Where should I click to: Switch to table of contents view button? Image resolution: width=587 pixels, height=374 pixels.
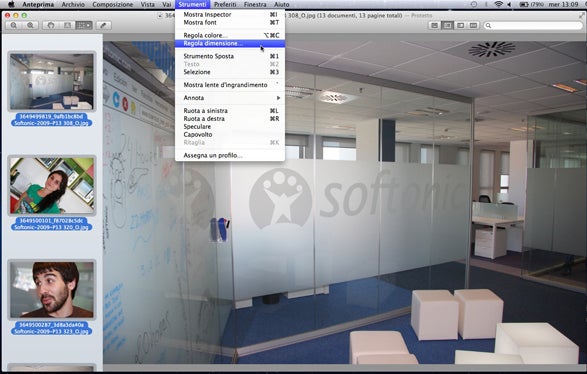tap(460, 25)
